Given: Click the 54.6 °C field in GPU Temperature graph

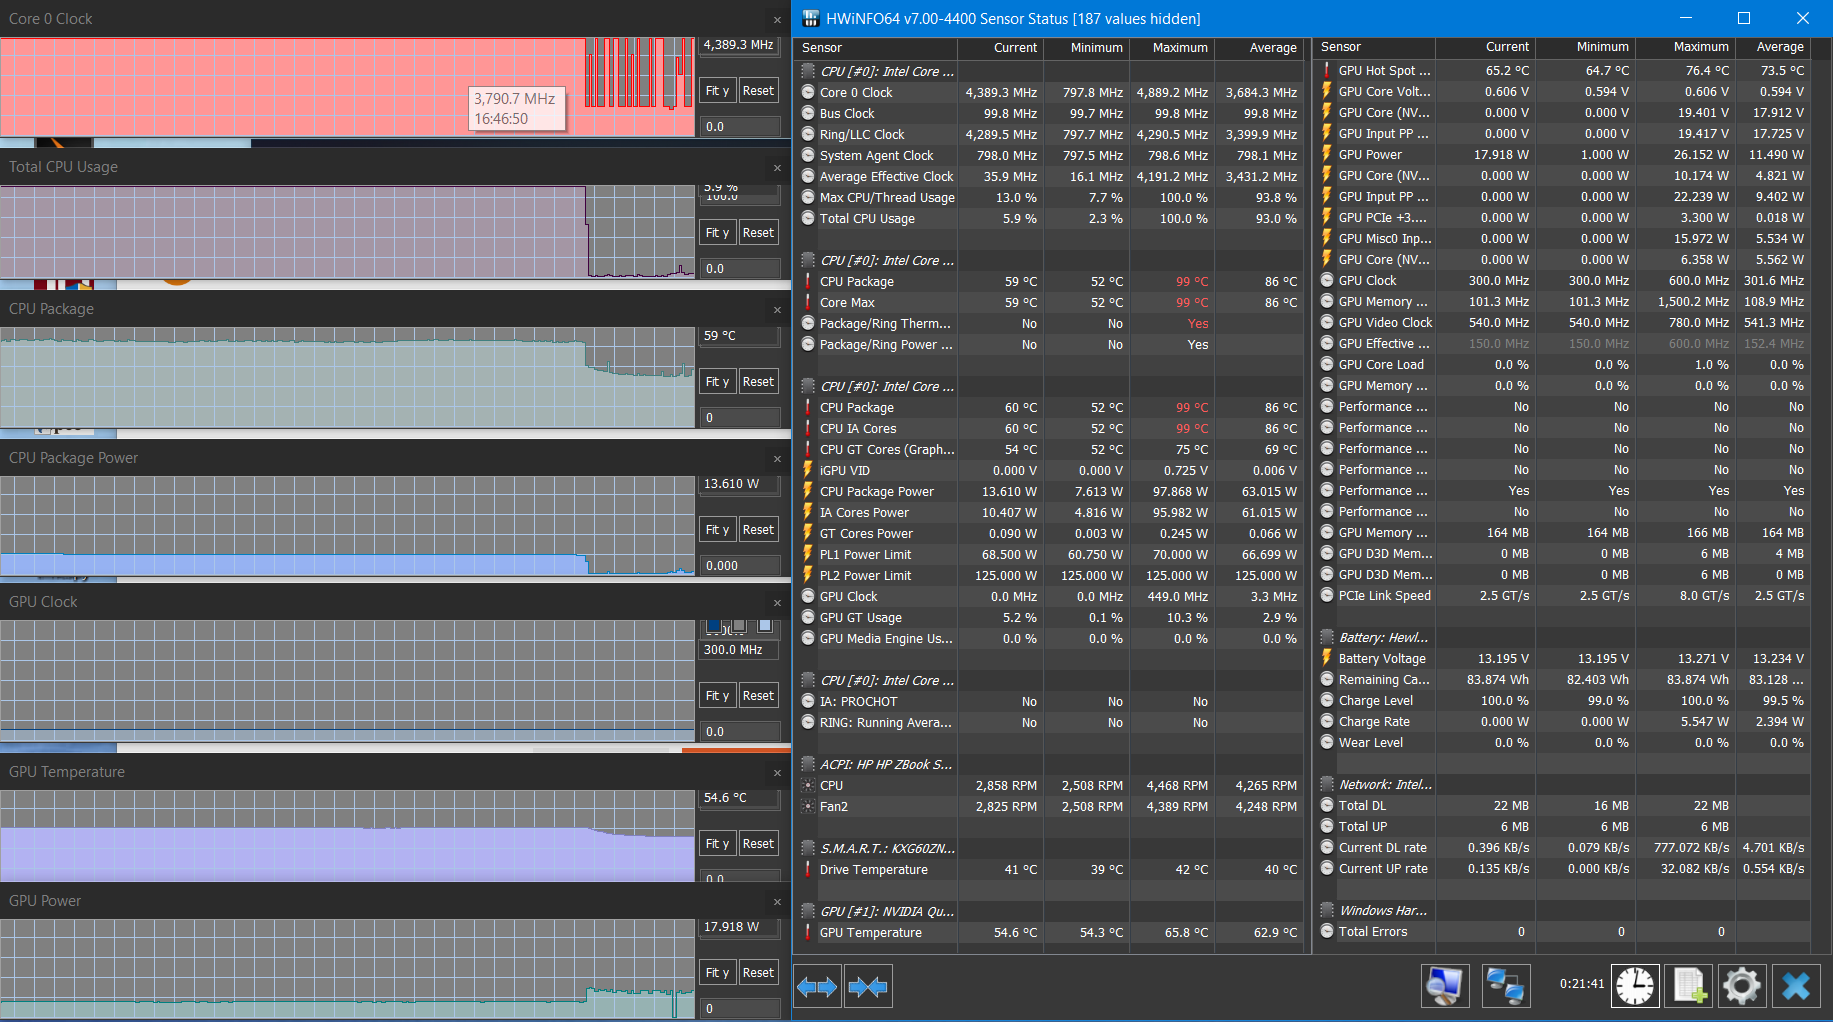Looking at the screenshot, I should point(739,798).
